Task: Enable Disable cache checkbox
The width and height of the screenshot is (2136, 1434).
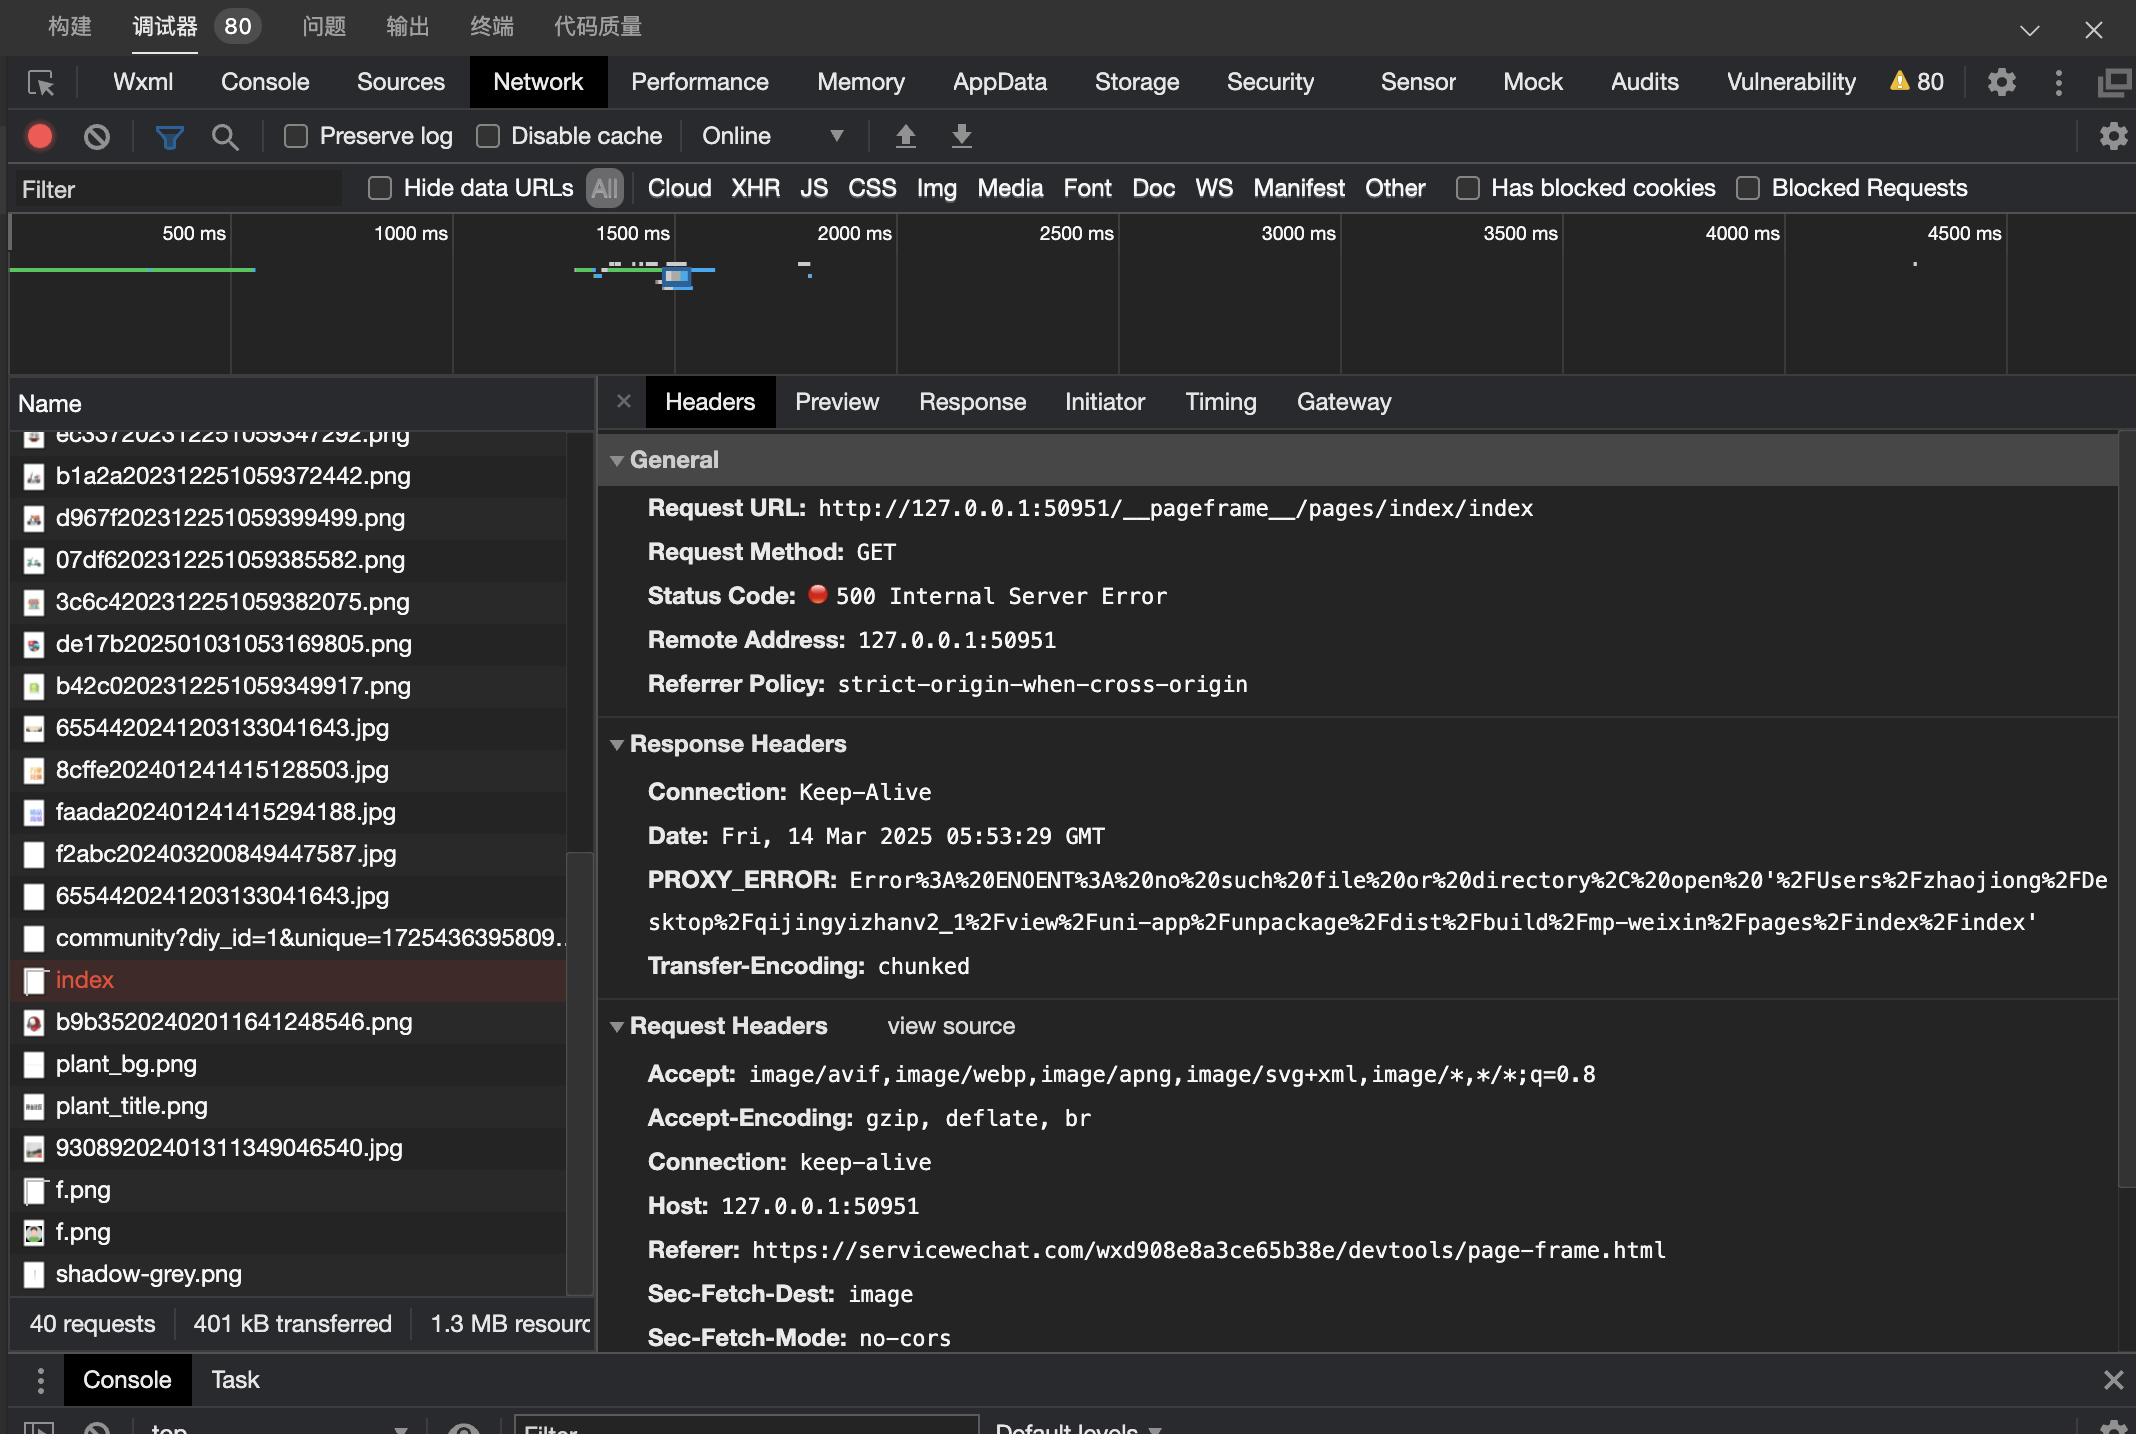Action: [x=488, y=136]
